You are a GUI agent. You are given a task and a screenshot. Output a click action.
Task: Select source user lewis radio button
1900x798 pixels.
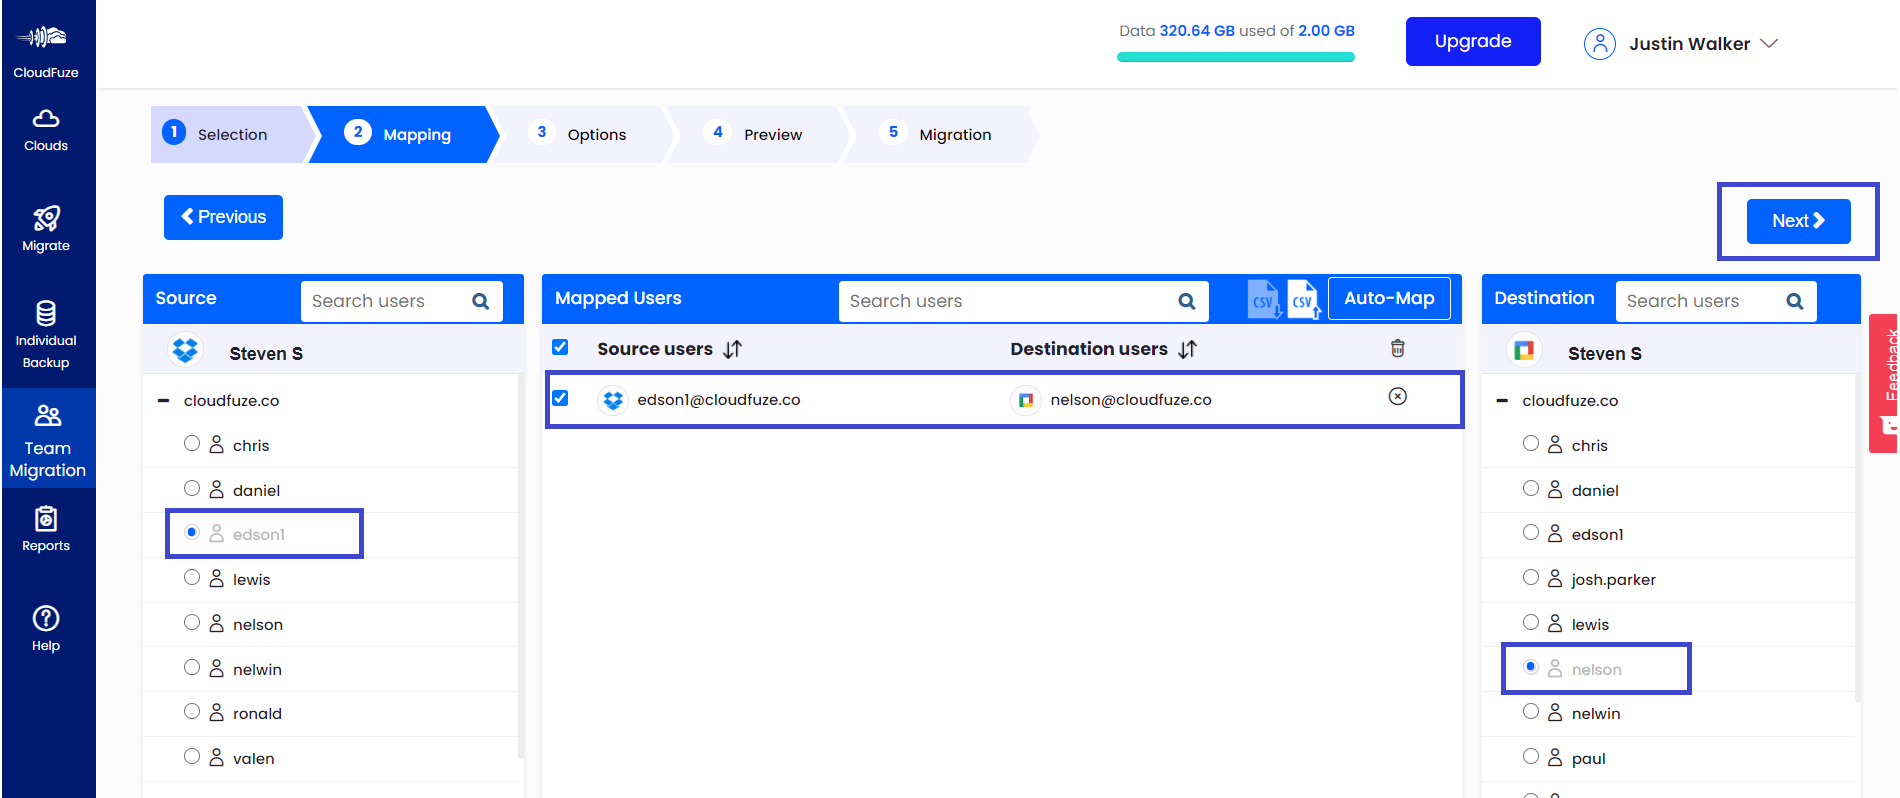pos(192,577)
